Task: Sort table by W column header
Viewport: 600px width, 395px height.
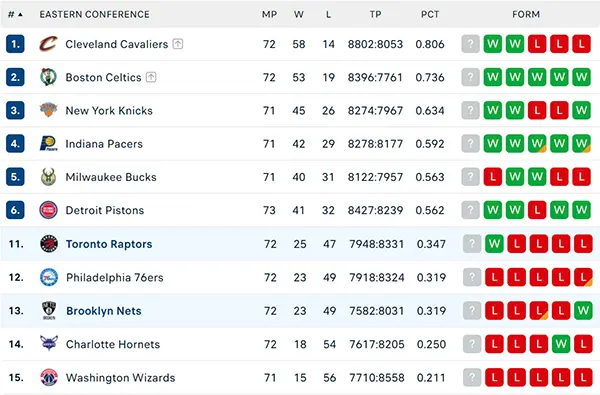Action: 299,15
